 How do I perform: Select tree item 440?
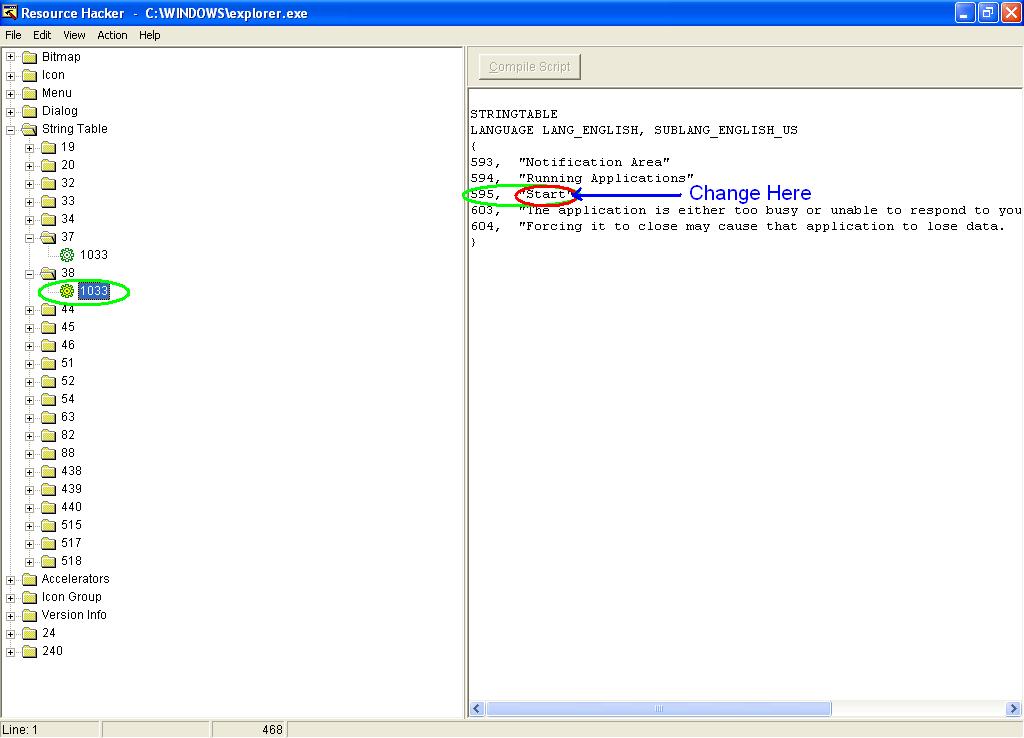click(71, 507)
